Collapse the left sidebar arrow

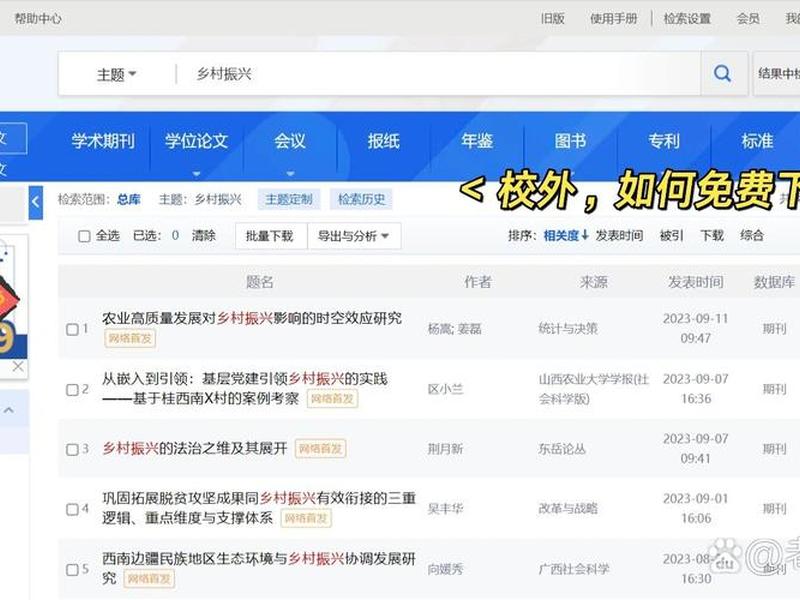(x=35, y=202)
